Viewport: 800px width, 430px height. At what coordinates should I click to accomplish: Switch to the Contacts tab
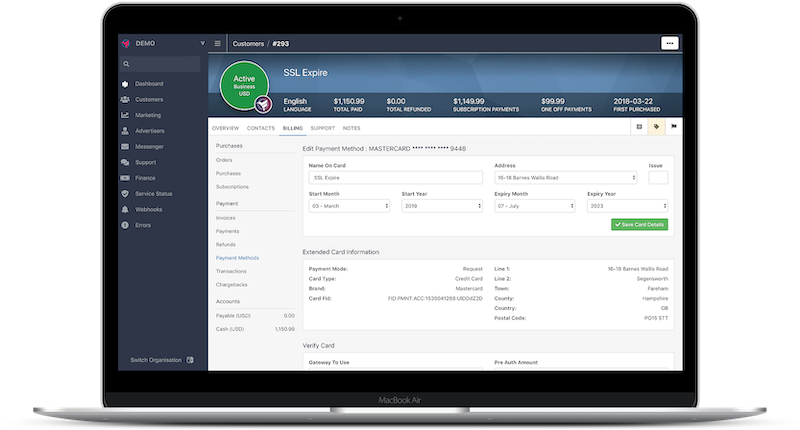(x=261, y=129)
